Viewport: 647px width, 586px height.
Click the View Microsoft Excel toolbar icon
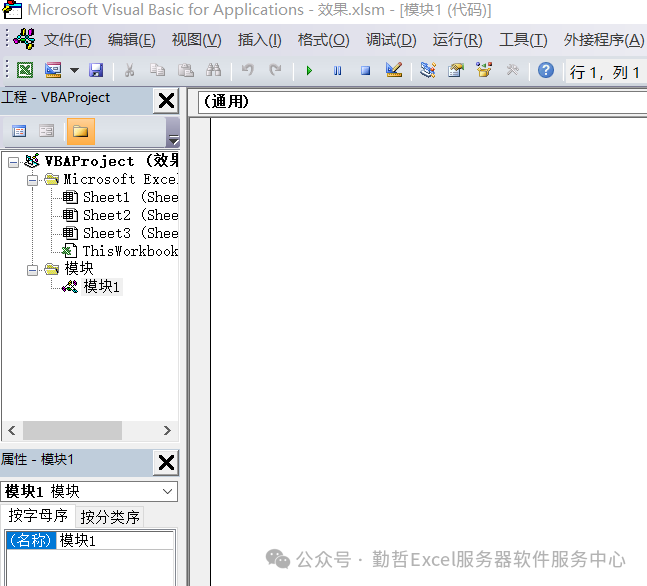(25, 70)
